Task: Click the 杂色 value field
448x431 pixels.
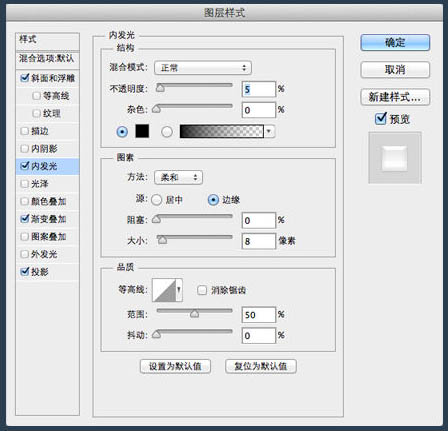Action: tap(259, 110)
